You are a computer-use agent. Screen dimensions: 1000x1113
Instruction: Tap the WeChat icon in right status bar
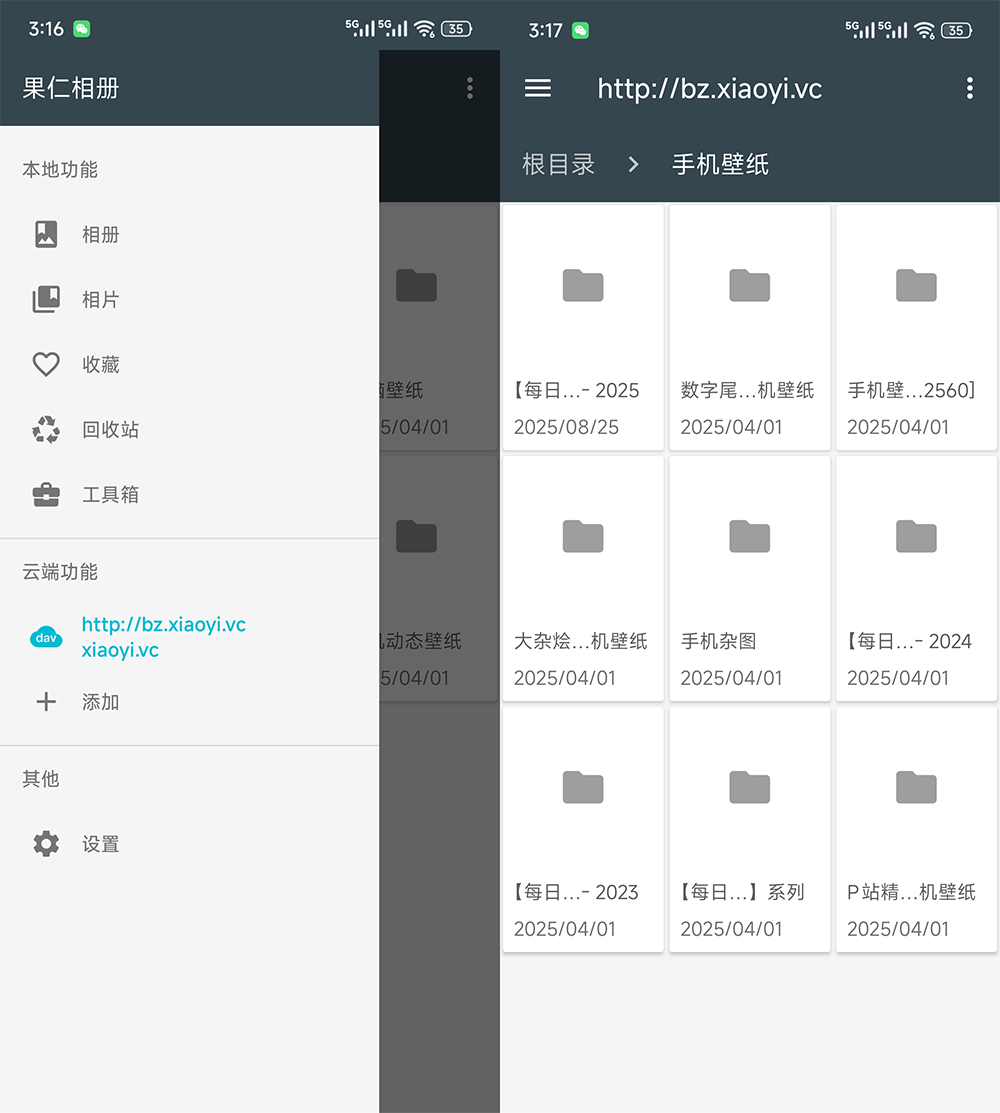coord(581,31)
